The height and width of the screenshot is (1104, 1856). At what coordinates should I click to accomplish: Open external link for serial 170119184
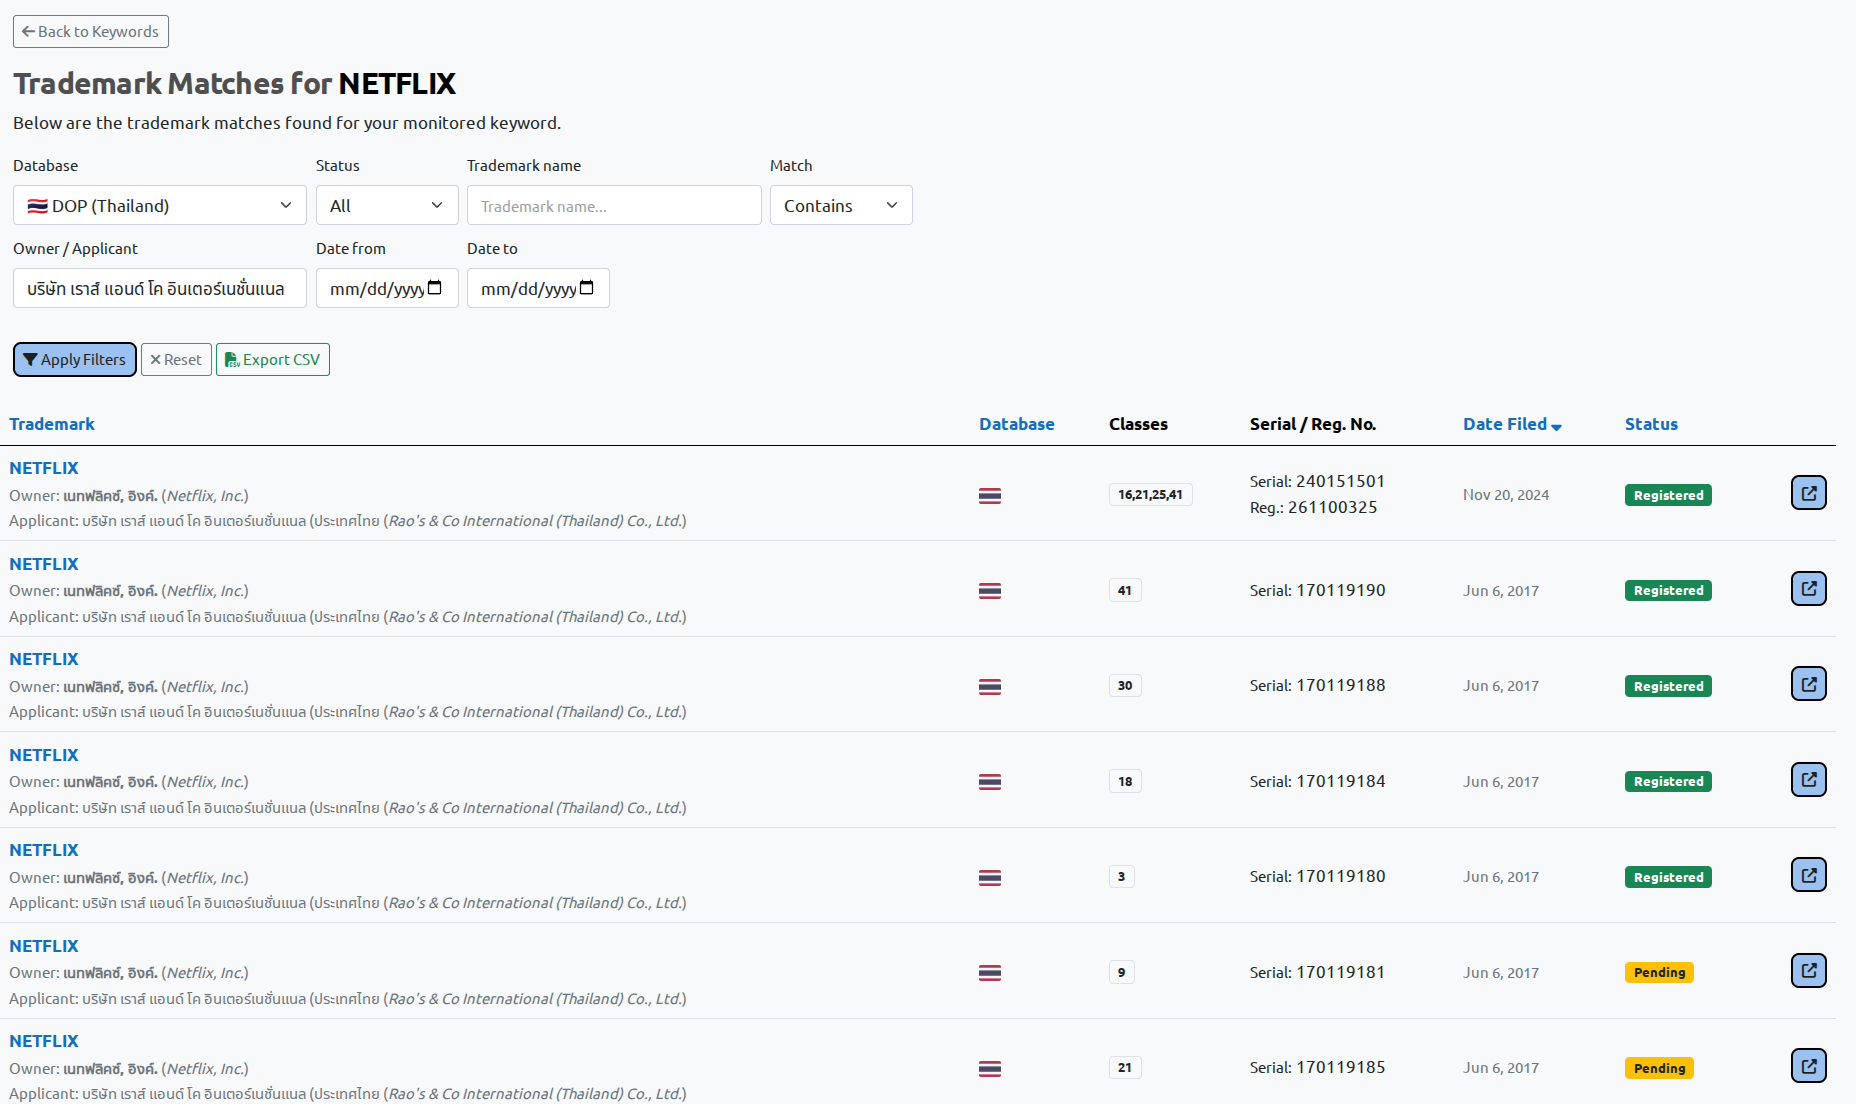(x=1808, y=780)
